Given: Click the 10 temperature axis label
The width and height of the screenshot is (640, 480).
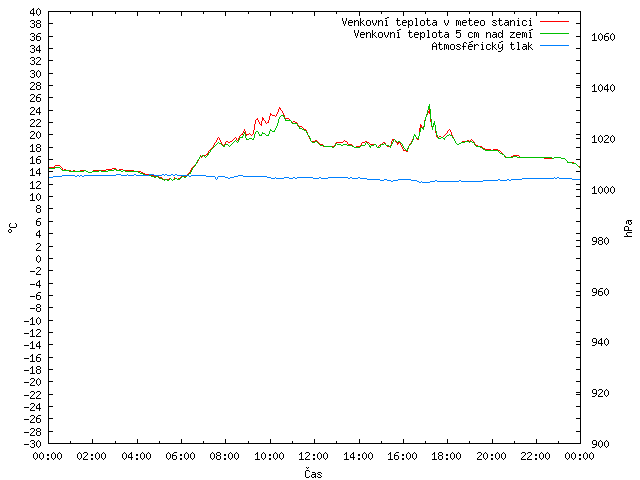Looking at the screenshot, I should pos(36,197).
